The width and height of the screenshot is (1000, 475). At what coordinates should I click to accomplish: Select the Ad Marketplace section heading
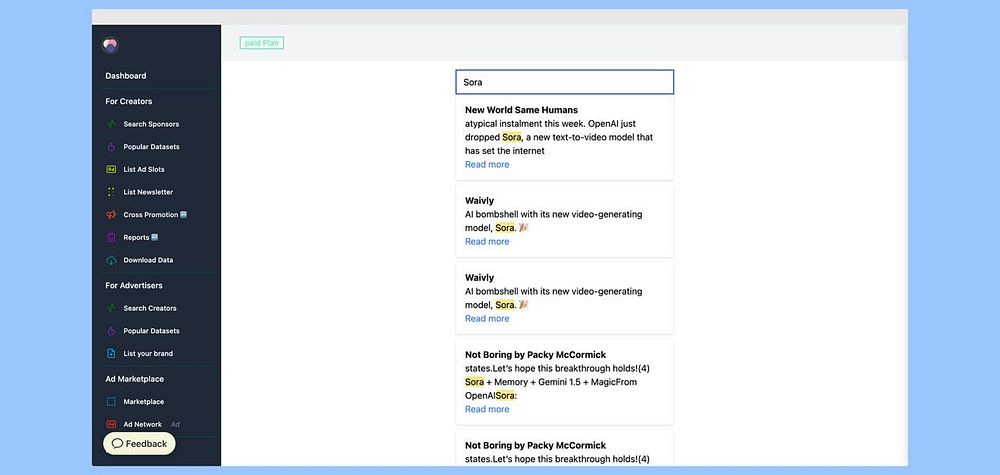(135, 379)
